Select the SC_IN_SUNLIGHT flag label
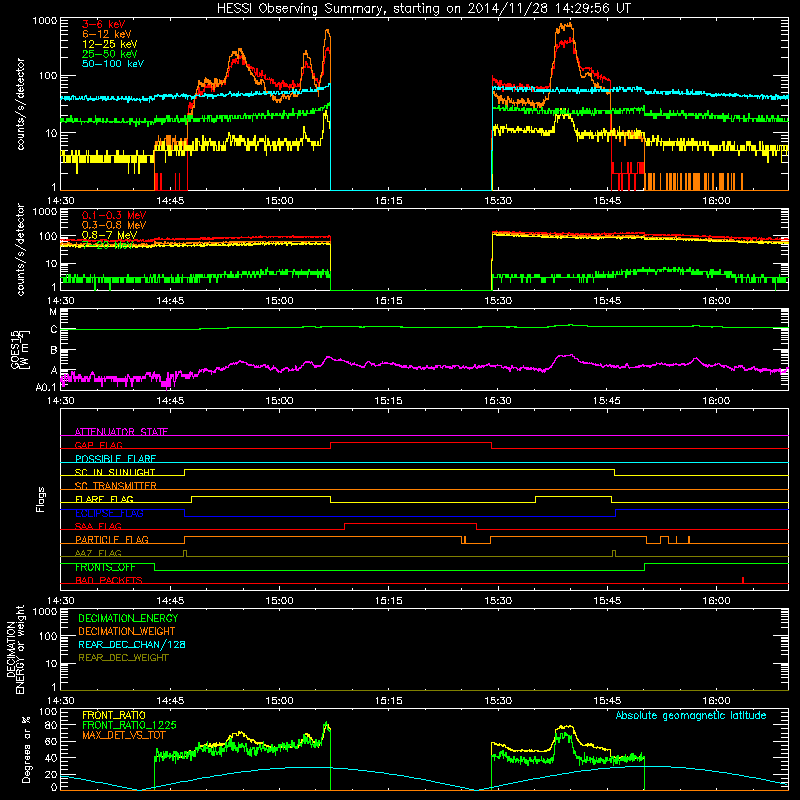 115,472
